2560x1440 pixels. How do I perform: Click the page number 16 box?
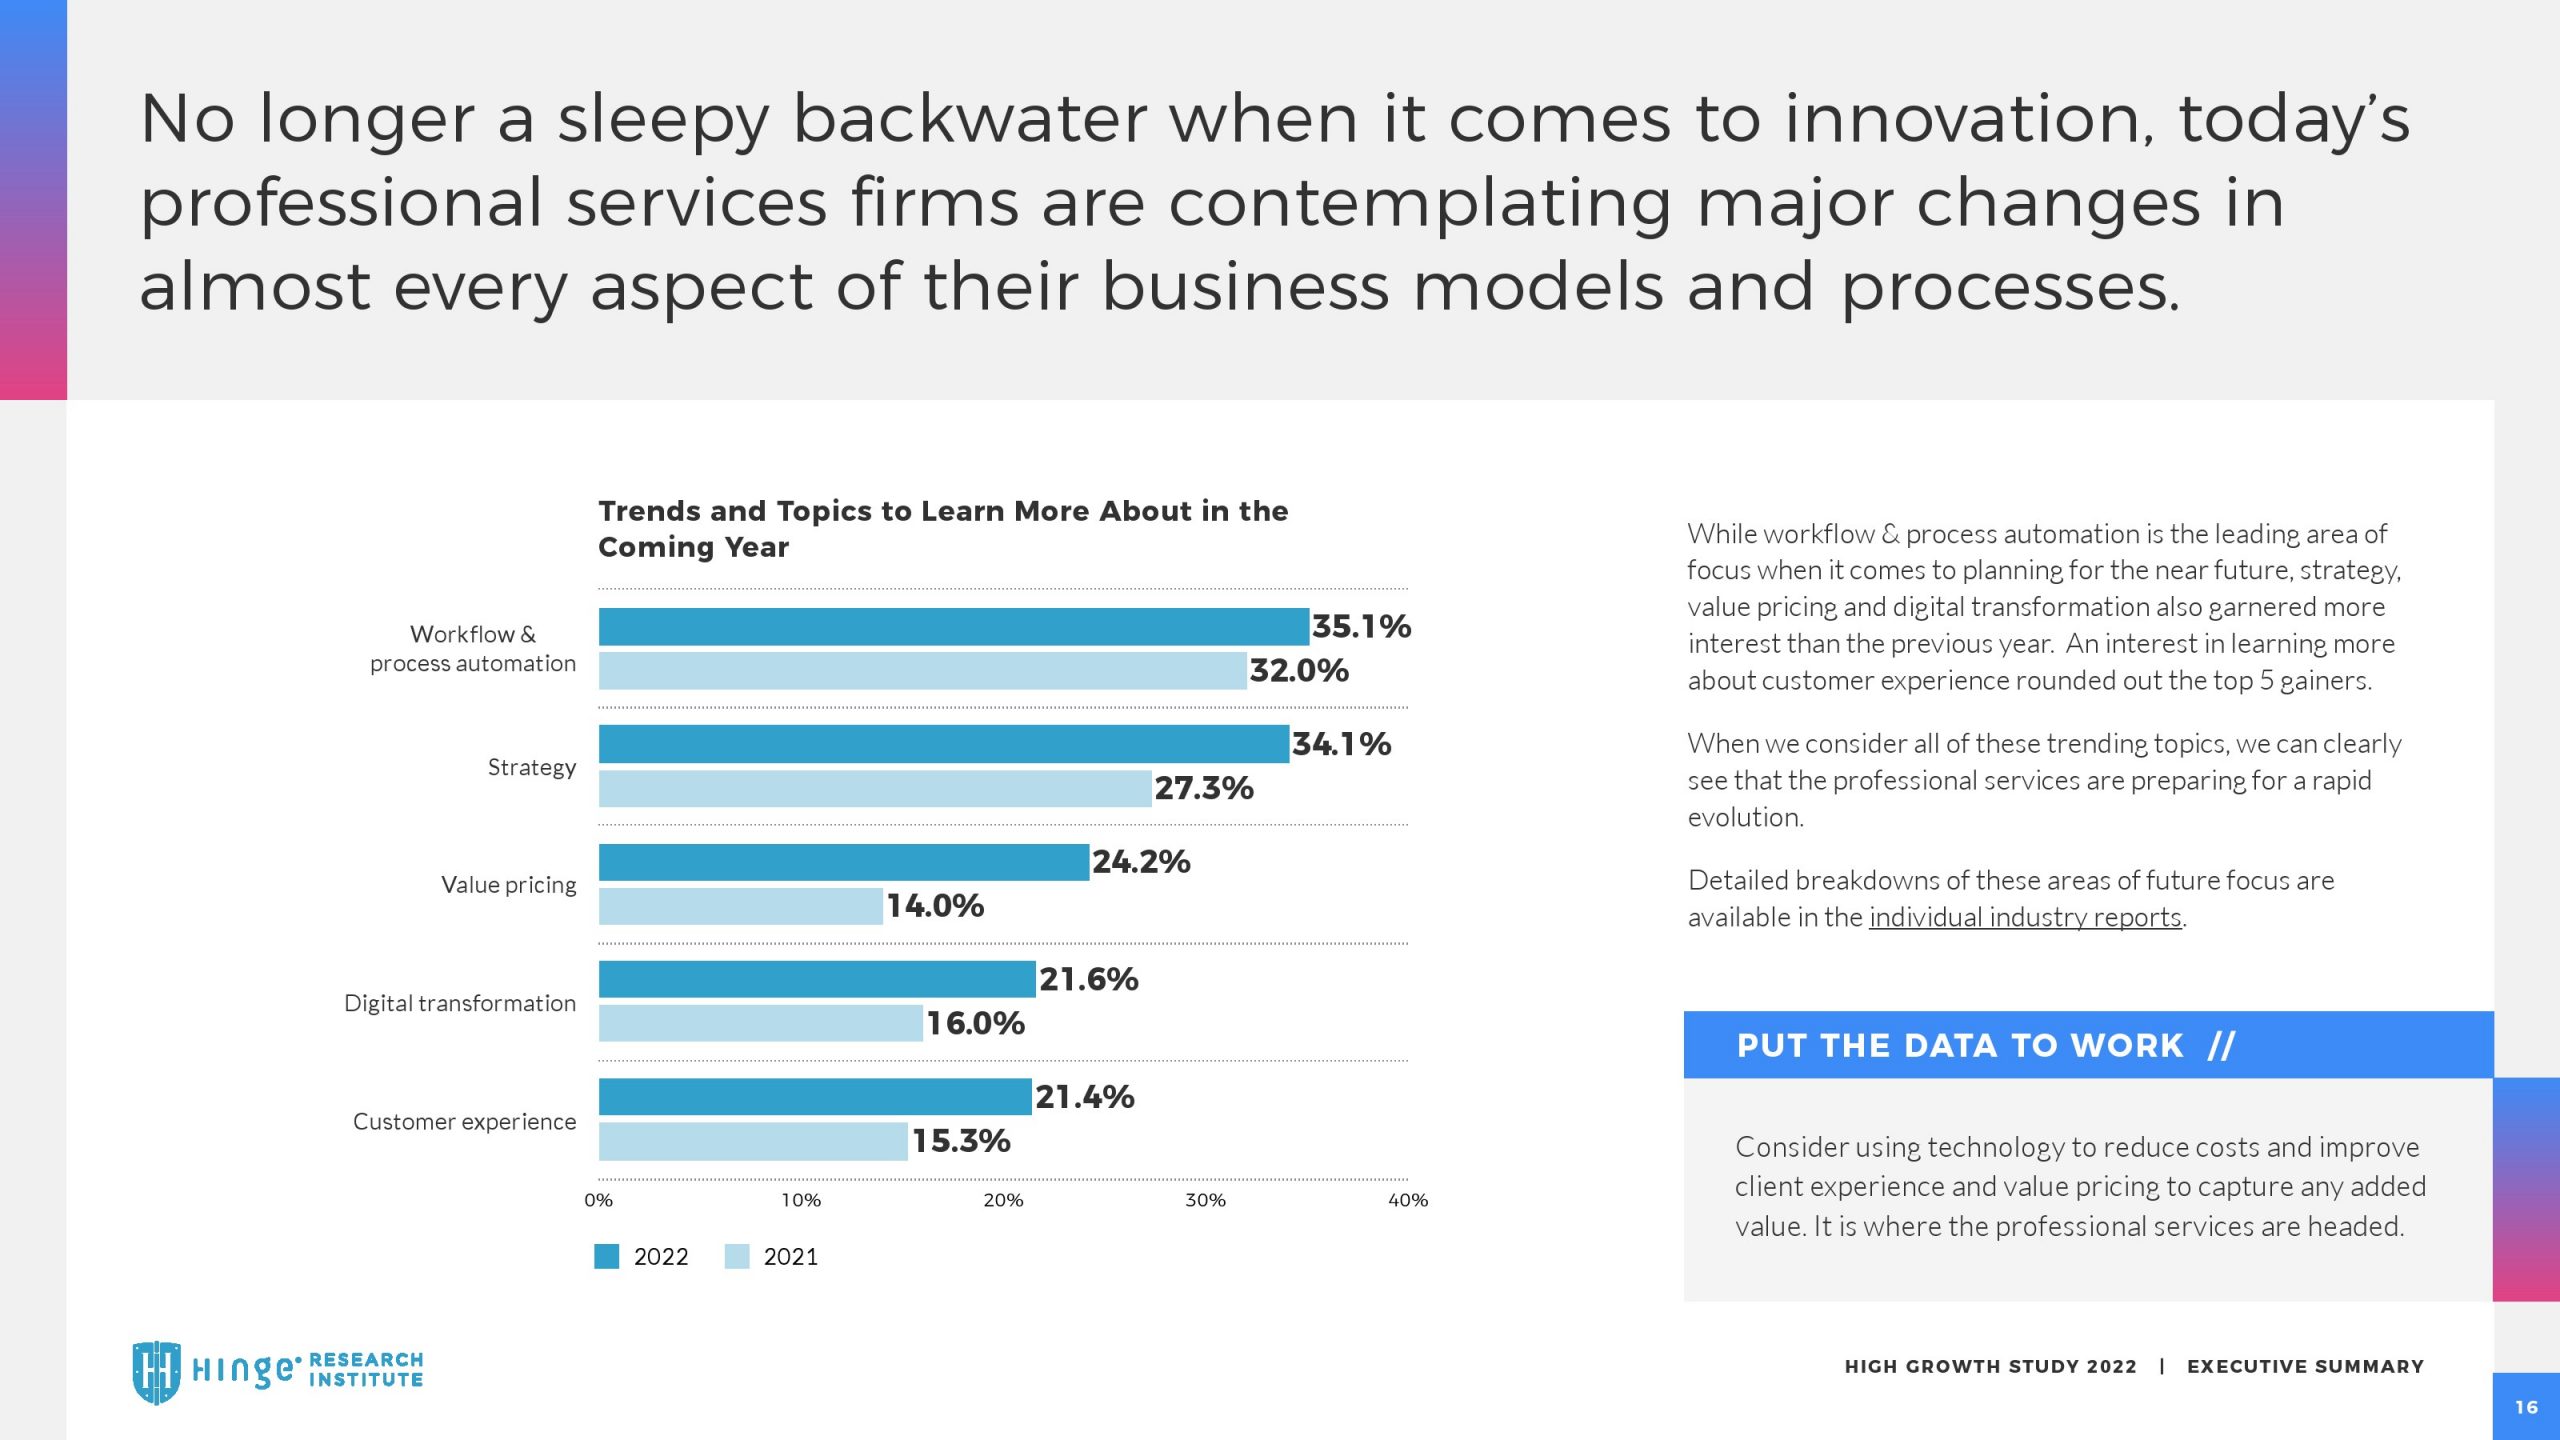pos(2526,1407)
